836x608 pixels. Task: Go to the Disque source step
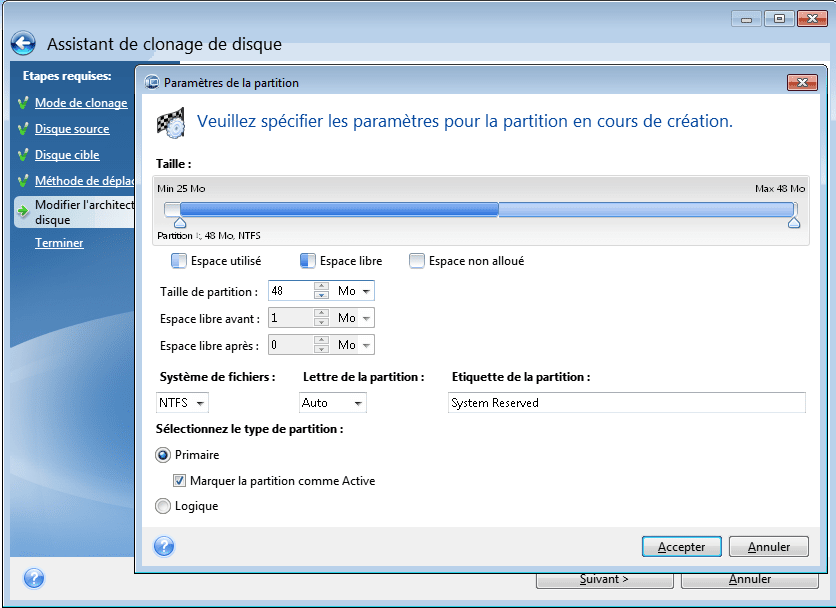[72, 129]
